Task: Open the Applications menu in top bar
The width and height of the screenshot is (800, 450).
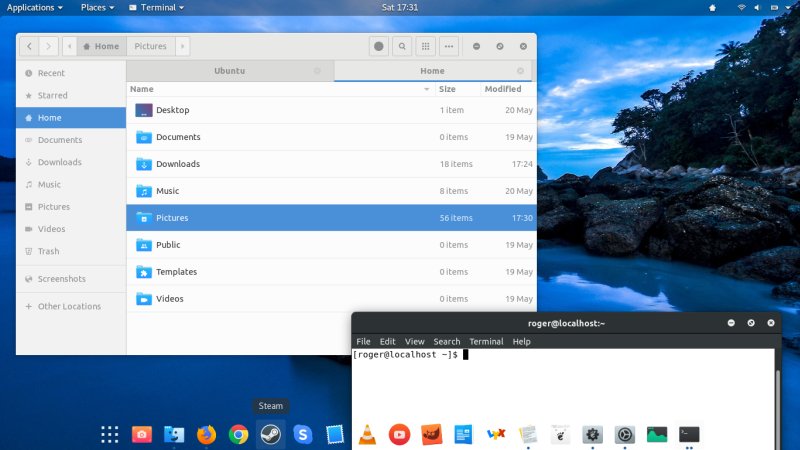Action: 35,7
